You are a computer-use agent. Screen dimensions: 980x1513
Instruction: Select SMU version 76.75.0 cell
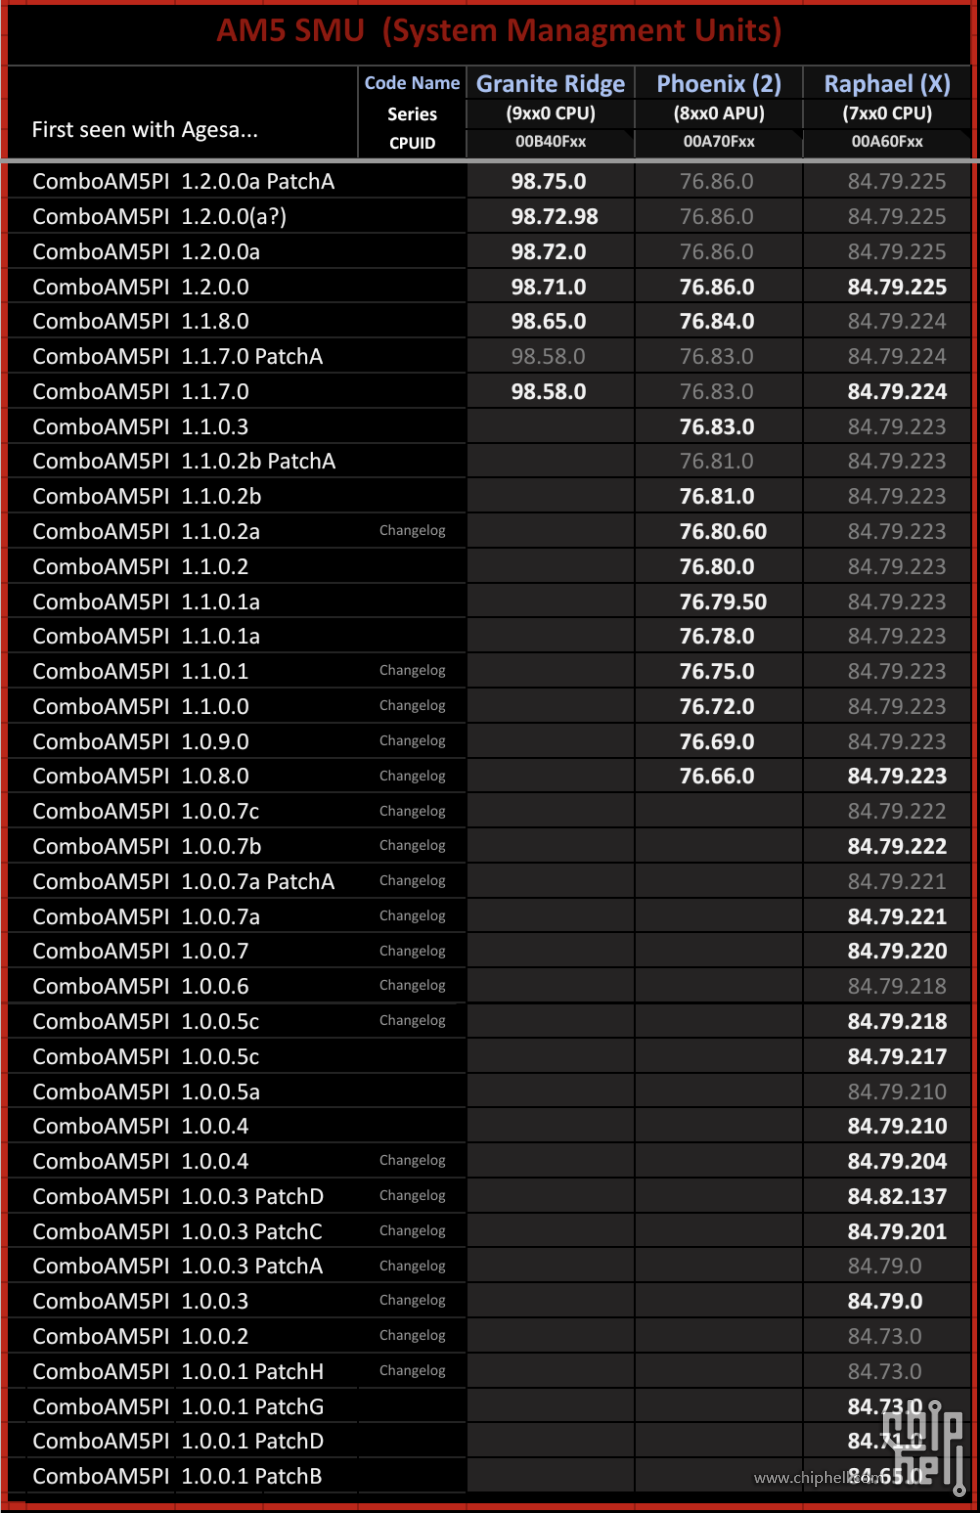(717, 672)
